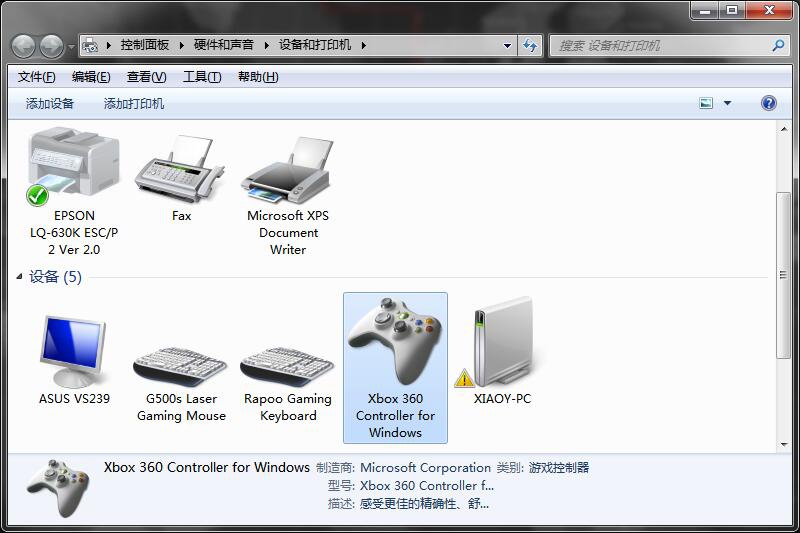Click scrollbar up arrow
Viewport: 800px width, 533px height.
pos(784,129)
